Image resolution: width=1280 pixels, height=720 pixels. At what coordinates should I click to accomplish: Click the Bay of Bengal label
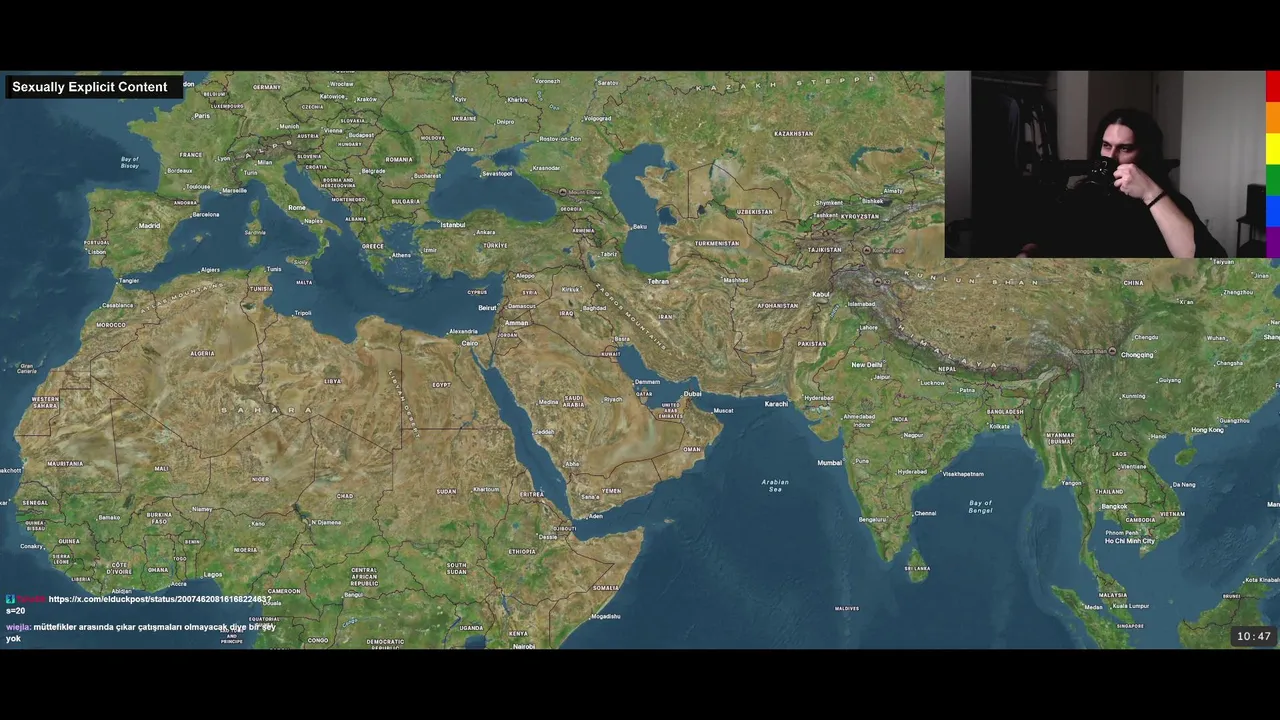click(x=980, y=507)
